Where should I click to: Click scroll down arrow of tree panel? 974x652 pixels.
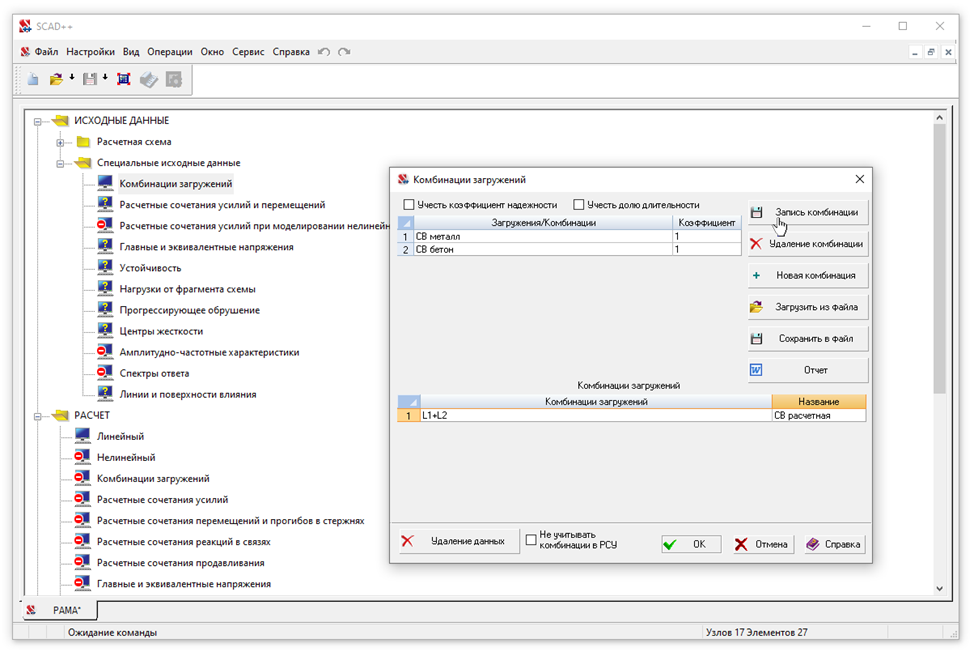pyautogui.click(x=939, y=588)
